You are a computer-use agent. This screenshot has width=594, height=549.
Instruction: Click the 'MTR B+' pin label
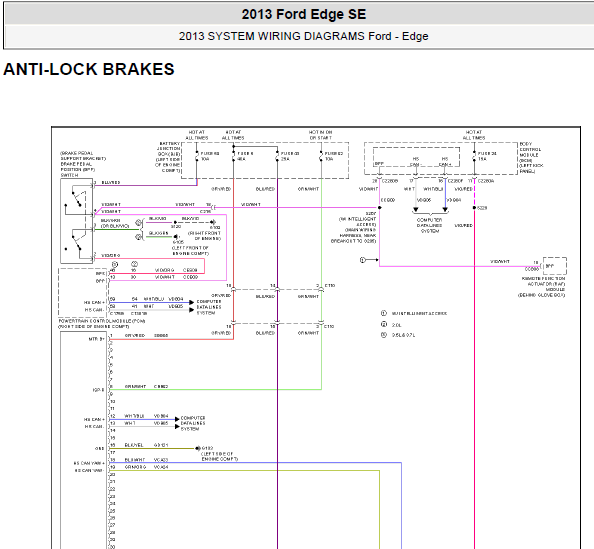[96, 339]
